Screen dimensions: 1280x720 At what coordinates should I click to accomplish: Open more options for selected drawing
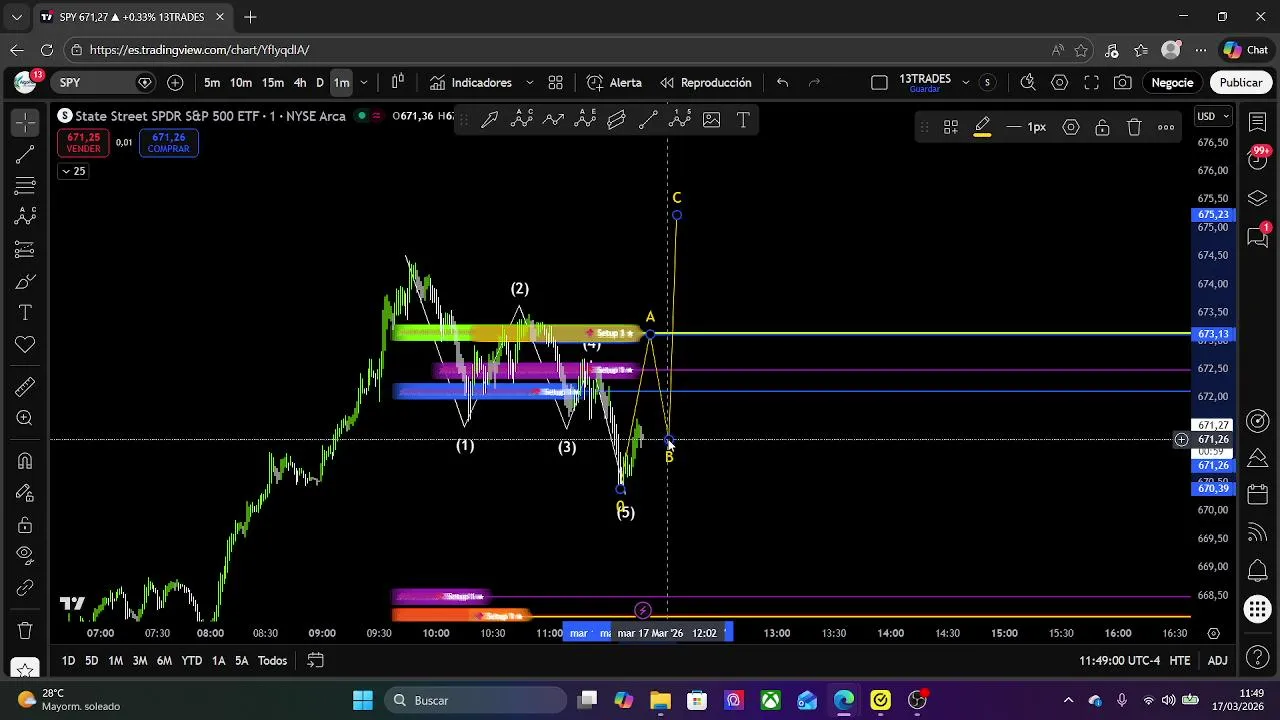[x=1166, y=127]
